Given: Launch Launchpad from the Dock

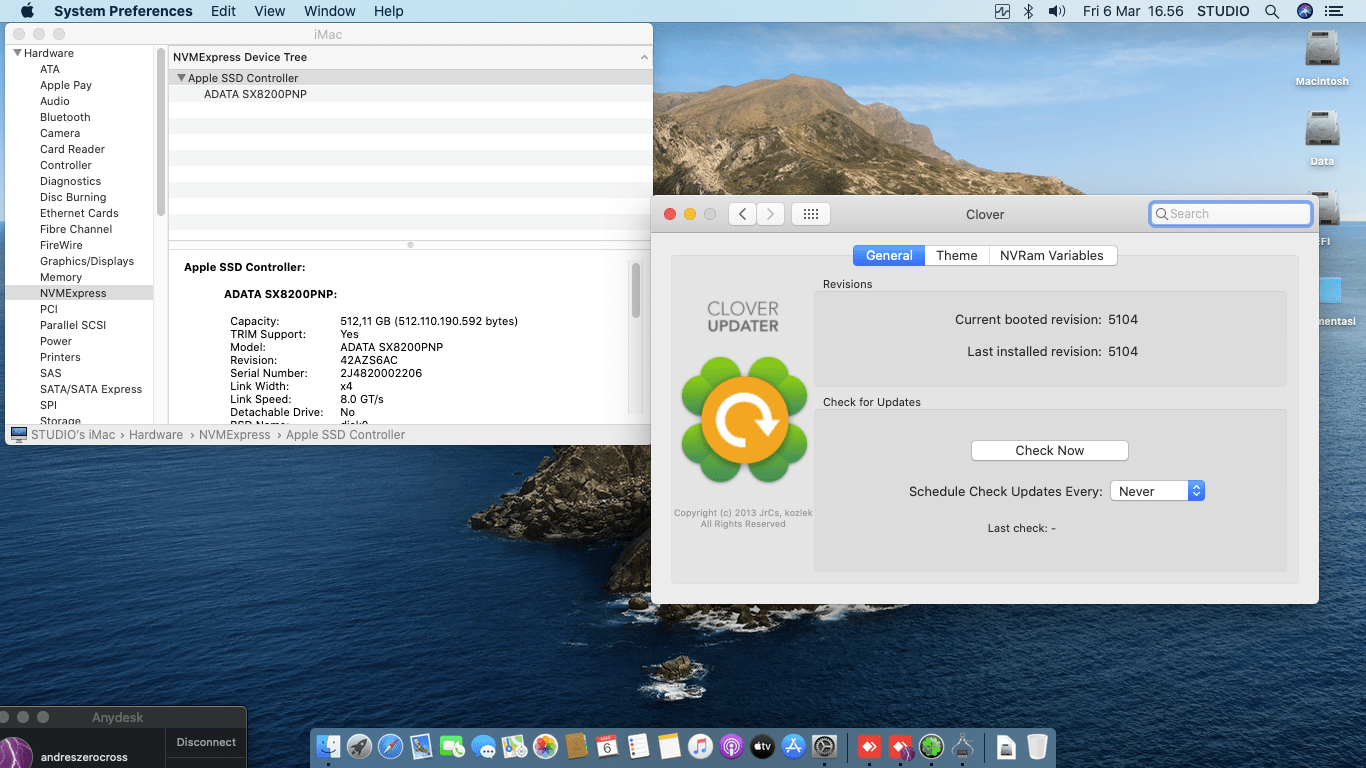Looking at the screenshot, I should tap(360, 746).
